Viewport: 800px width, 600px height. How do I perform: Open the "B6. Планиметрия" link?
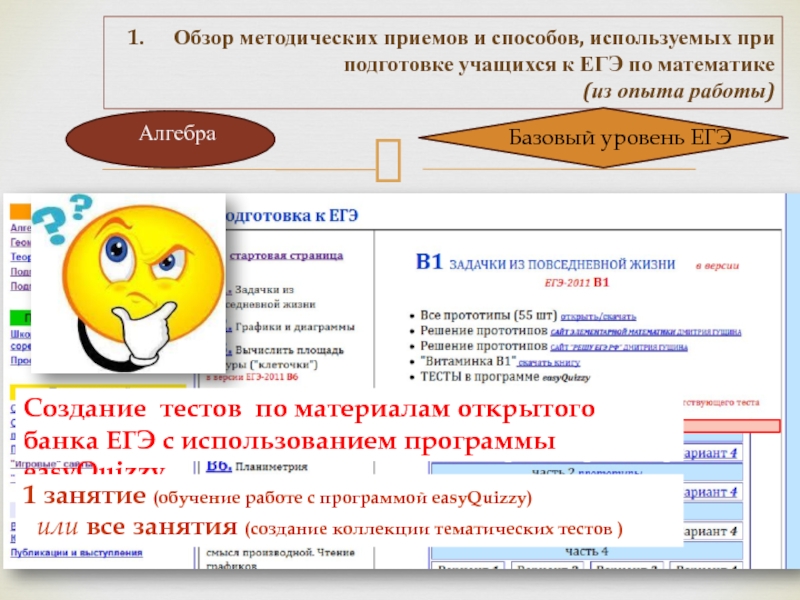pos(257,467)
